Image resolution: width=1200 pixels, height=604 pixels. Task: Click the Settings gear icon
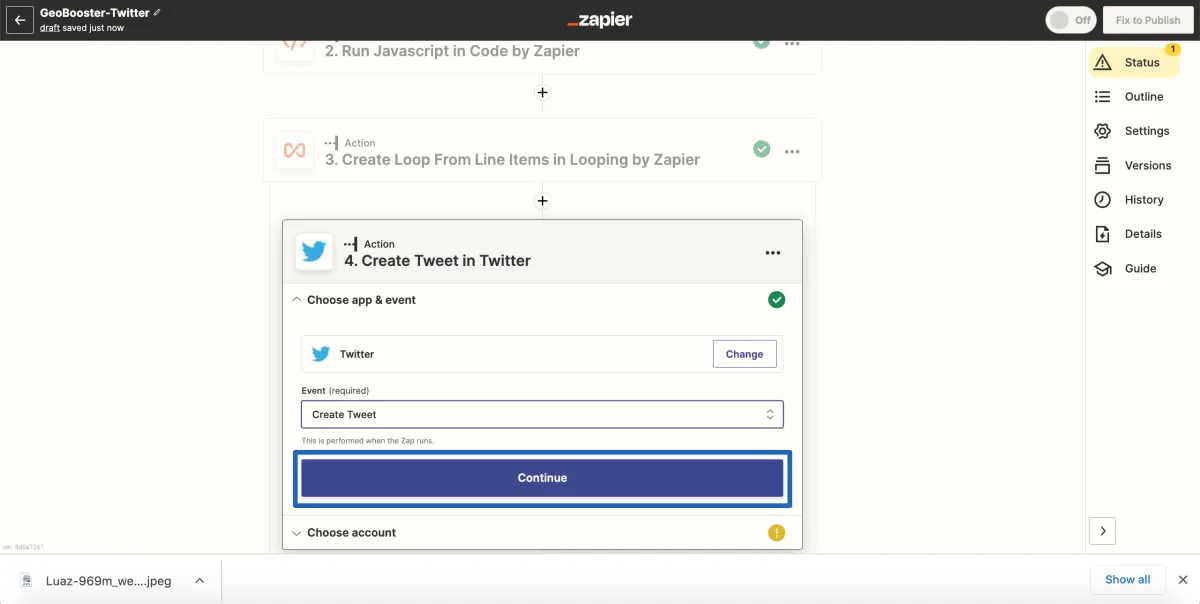[1103, 131]
